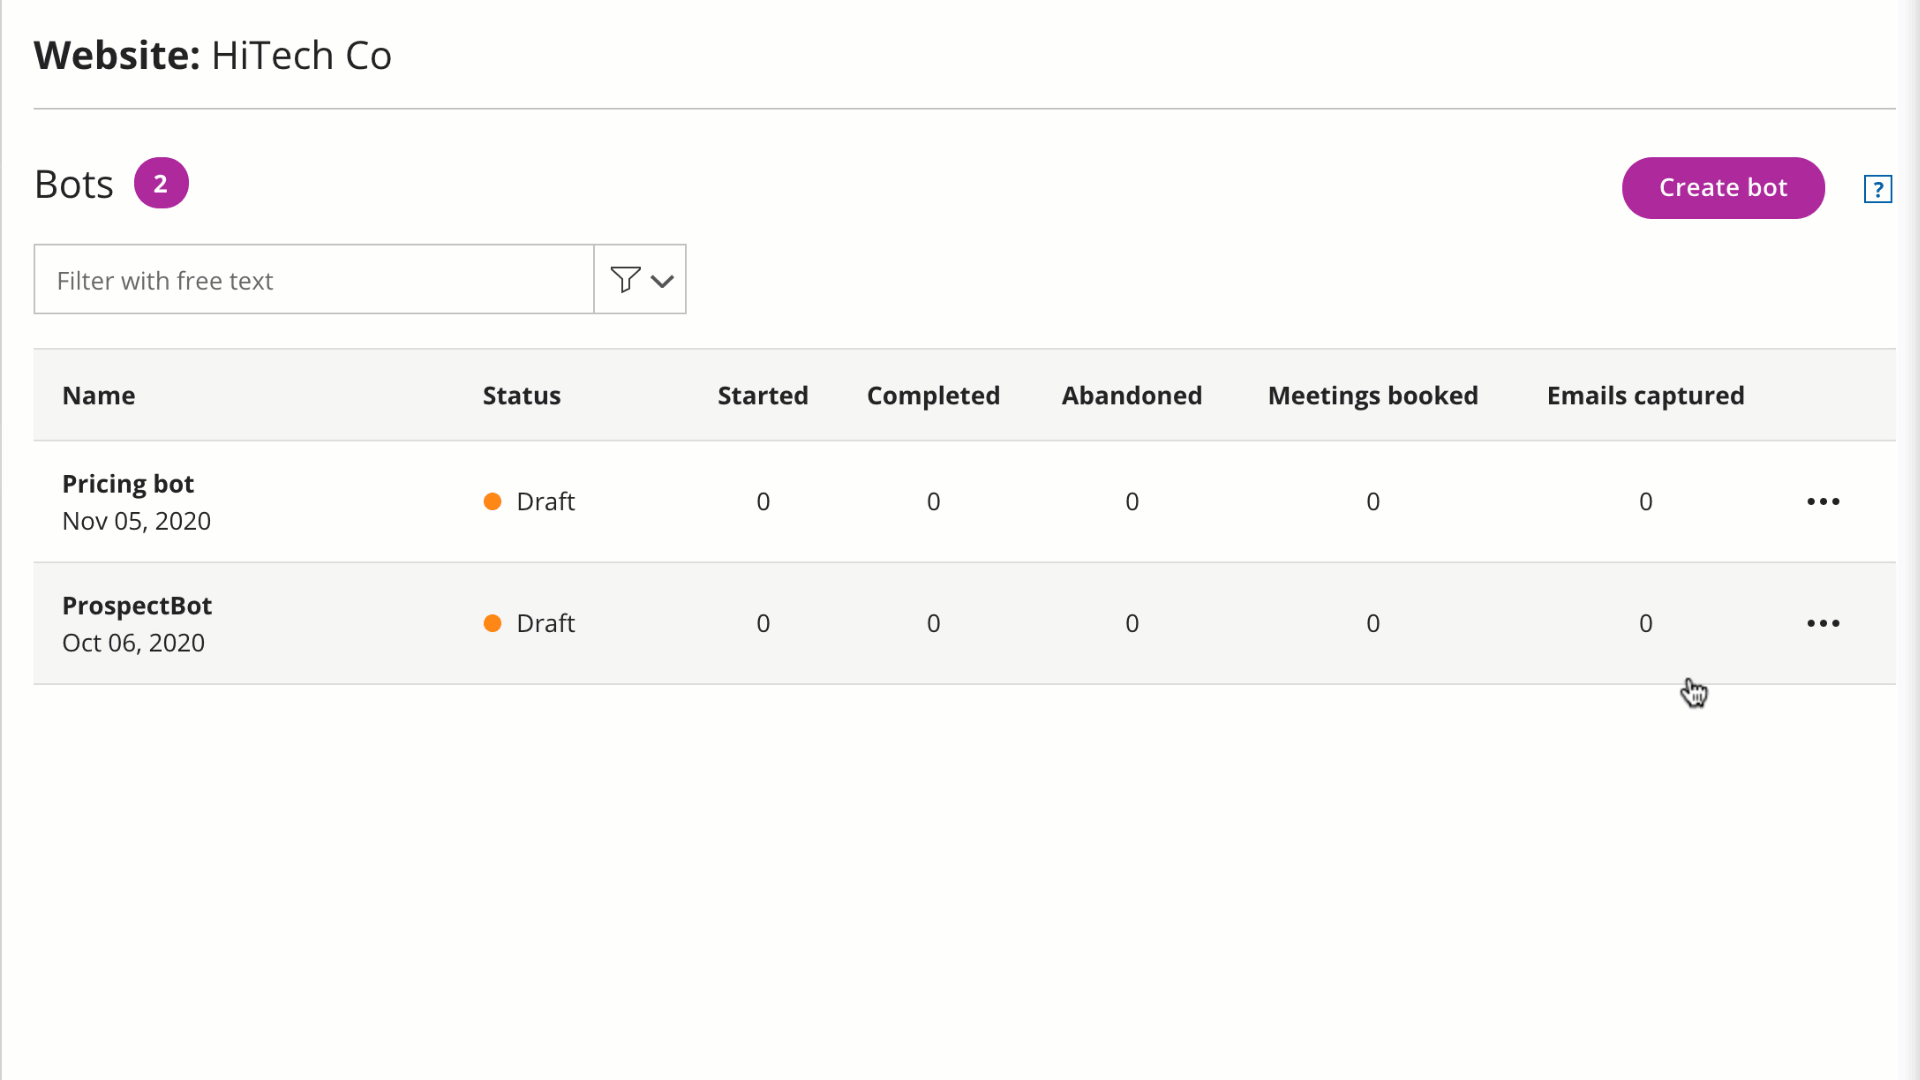The width and height of the screenshot is (1920, 1080).
Task: Click Pricing bot orange Draft status dot
Action: [492, 501]
